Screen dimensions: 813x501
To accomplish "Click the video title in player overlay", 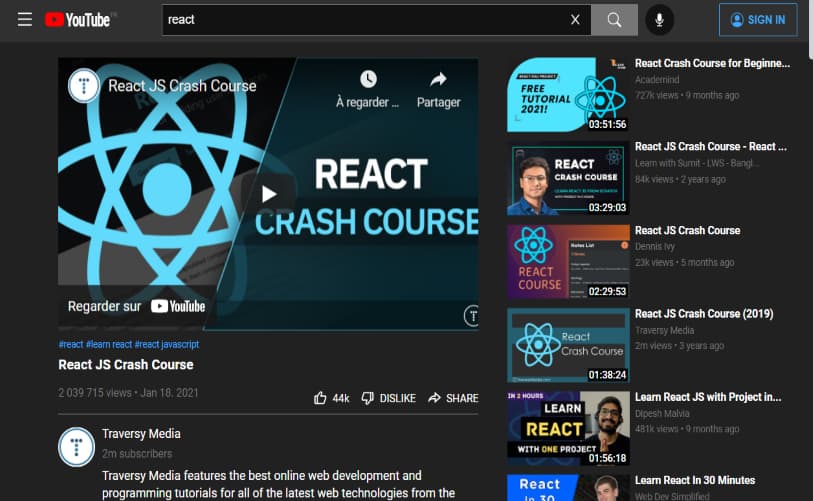I will (182, 86).
